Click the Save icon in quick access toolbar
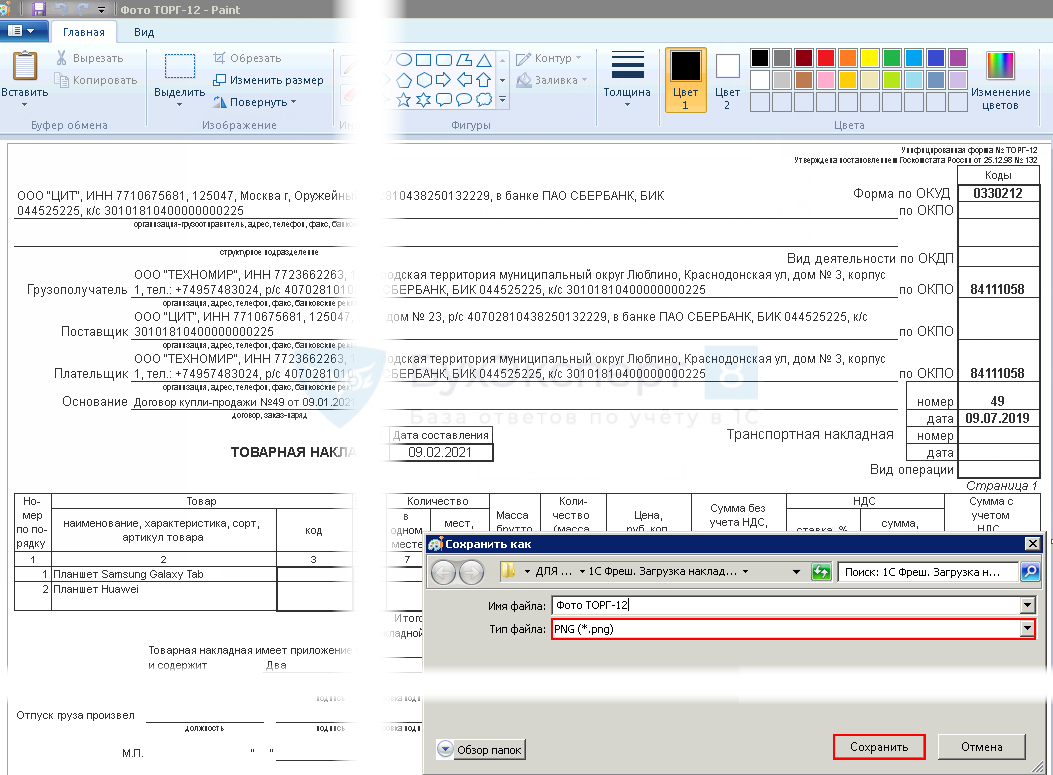This screenshot has height=775, width=1053. pos(38,9)
